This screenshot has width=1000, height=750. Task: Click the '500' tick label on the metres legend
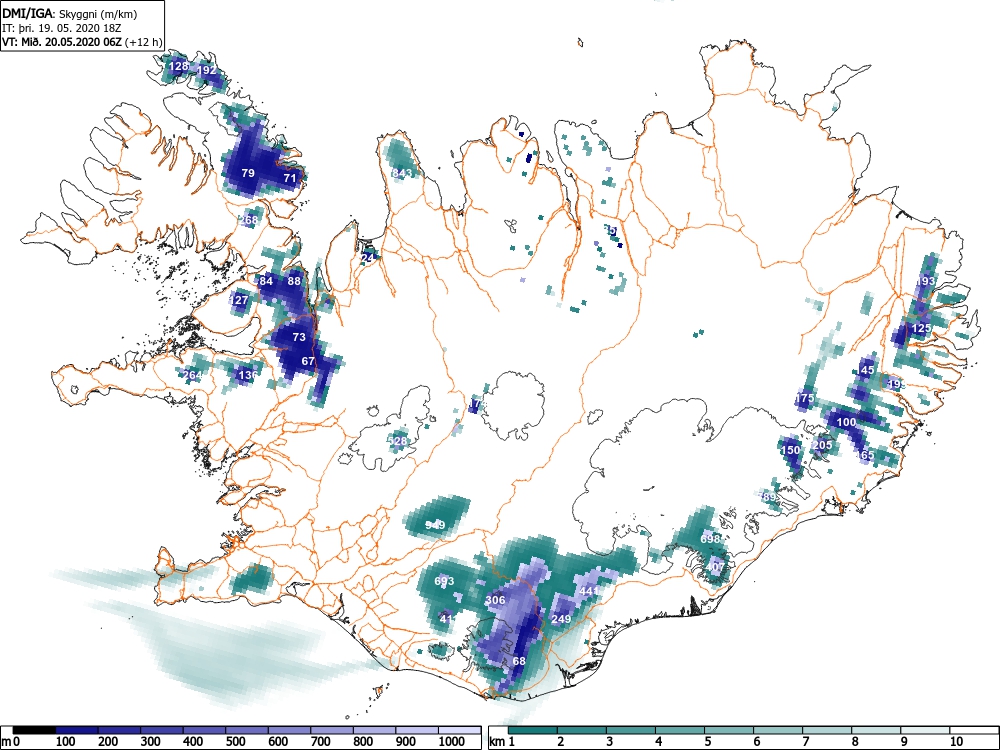coord(235,742)
